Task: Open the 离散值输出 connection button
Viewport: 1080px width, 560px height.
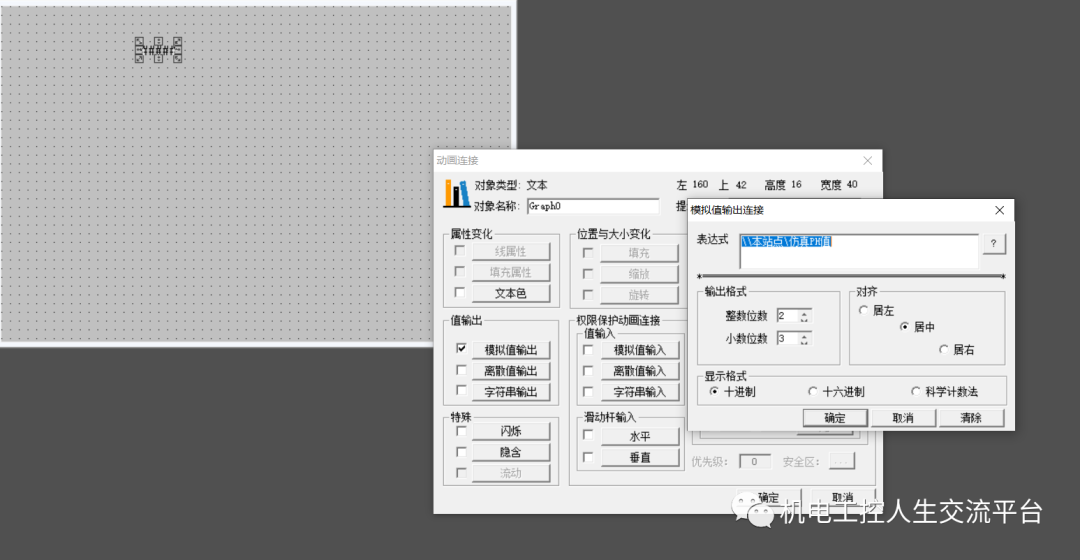Action: coord(510,371)
